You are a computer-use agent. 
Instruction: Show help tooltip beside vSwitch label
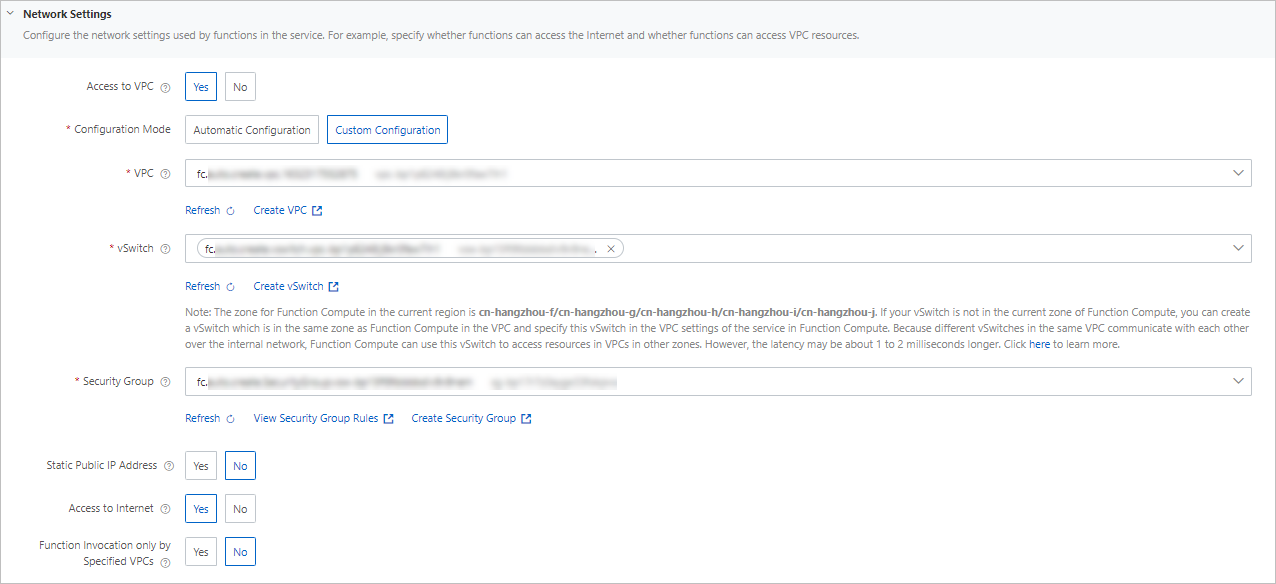[166, 249]
